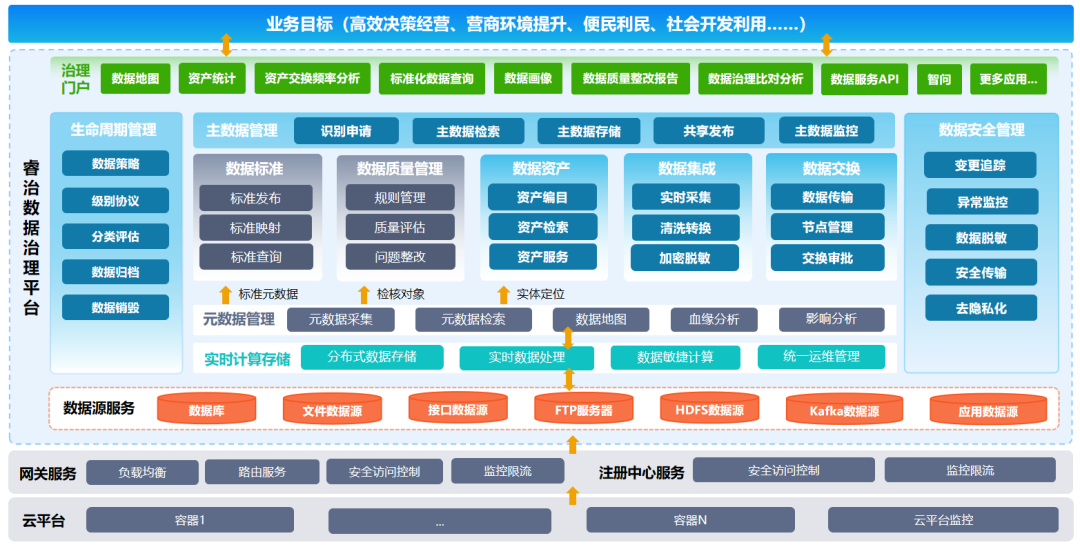Select the 血缘分析 metadata block
Viewport: 1080px width, 547px height.
714,320
